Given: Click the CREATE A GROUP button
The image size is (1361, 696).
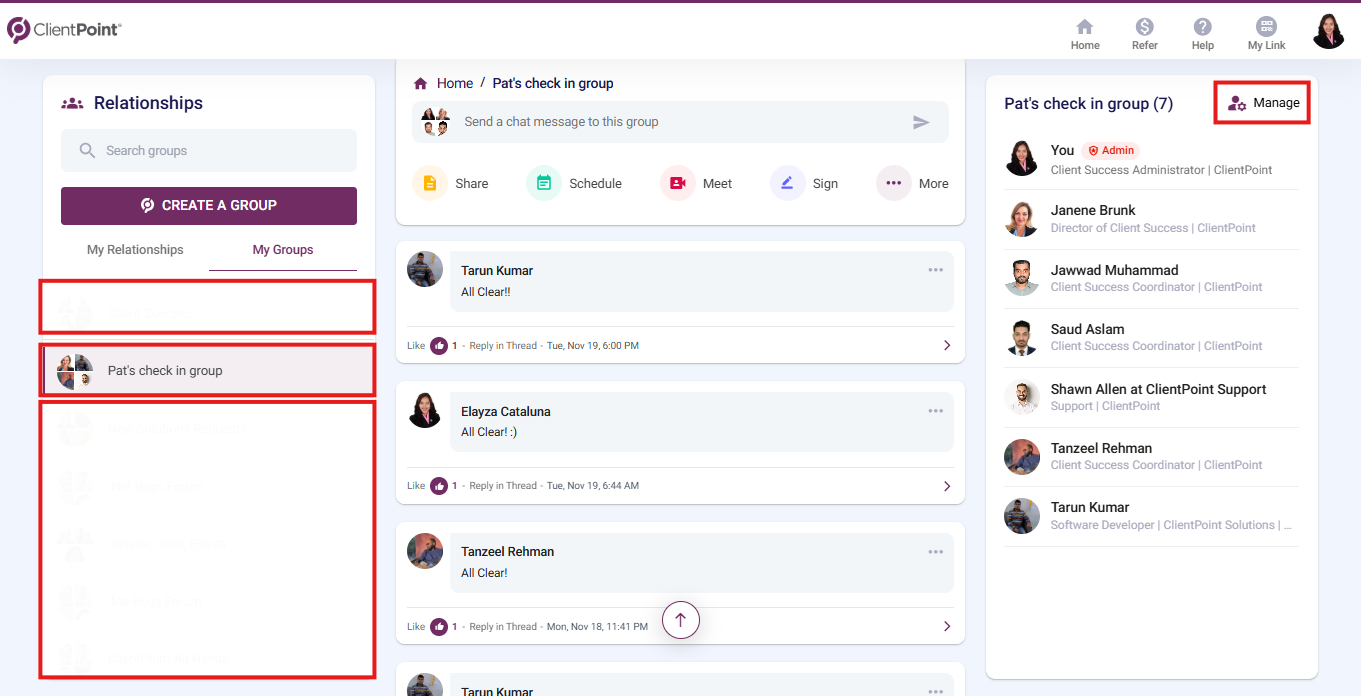Looking at the screenshot, I should click(x=209, y=205).
